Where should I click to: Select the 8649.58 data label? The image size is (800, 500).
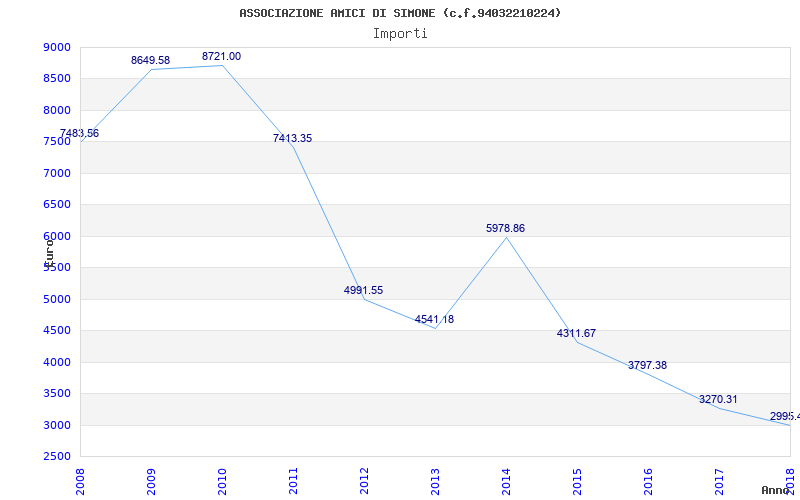(x=151, y=60)
